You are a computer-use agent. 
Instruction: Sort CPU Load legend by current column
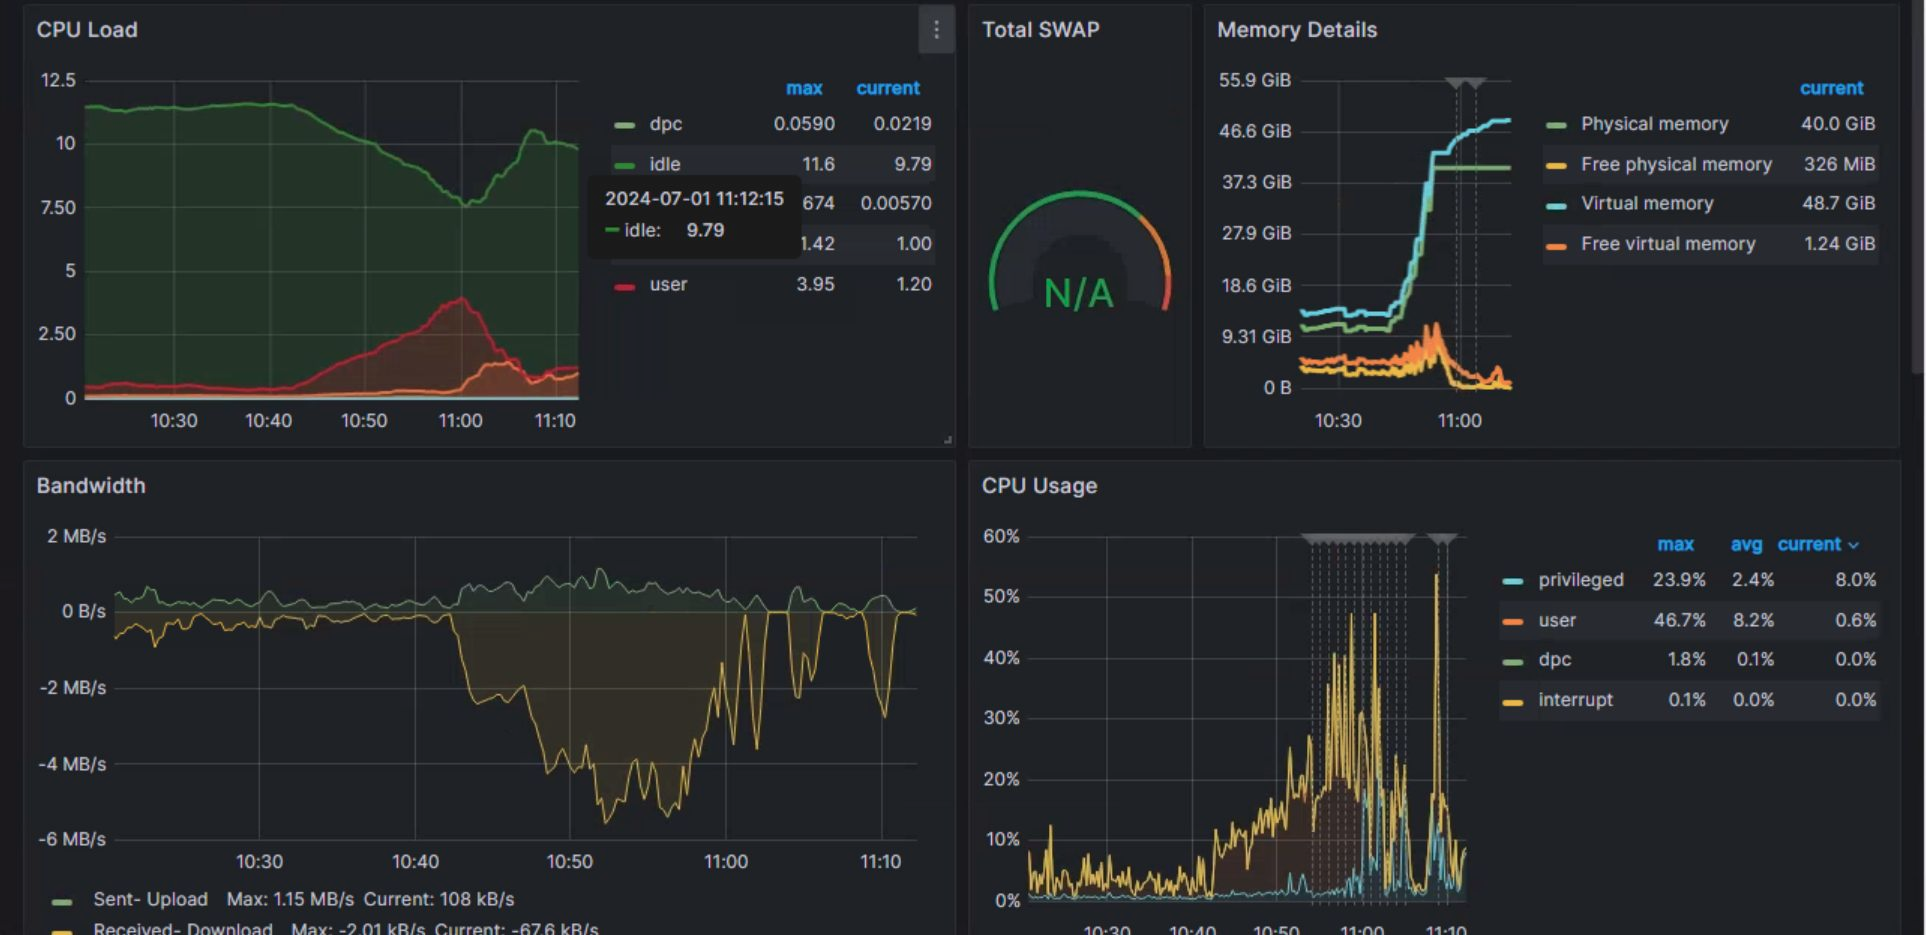coord(888,88)
